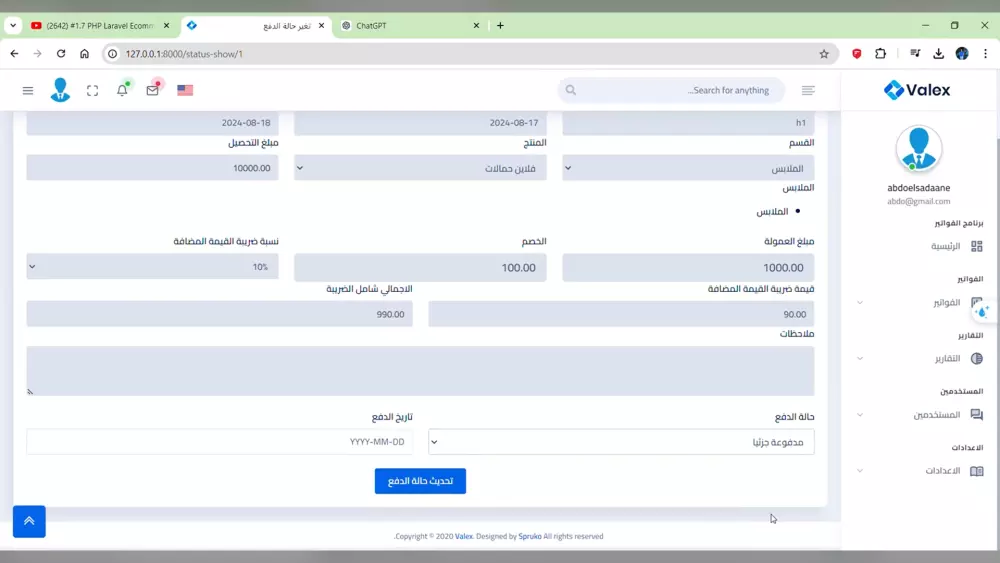Open the القسم section dropdown
Image resolution: width=1000 pixels, height=563 pixels.
pos(688,168)
